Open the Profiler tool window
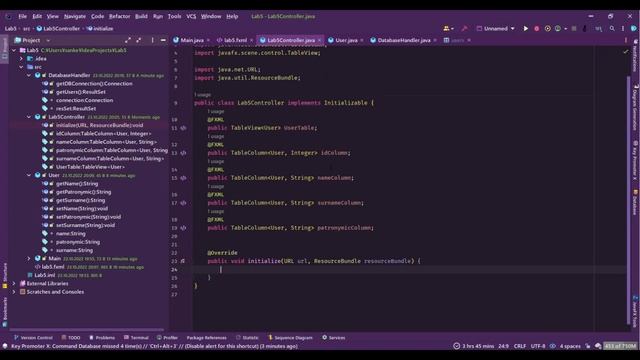 [167, 338]
